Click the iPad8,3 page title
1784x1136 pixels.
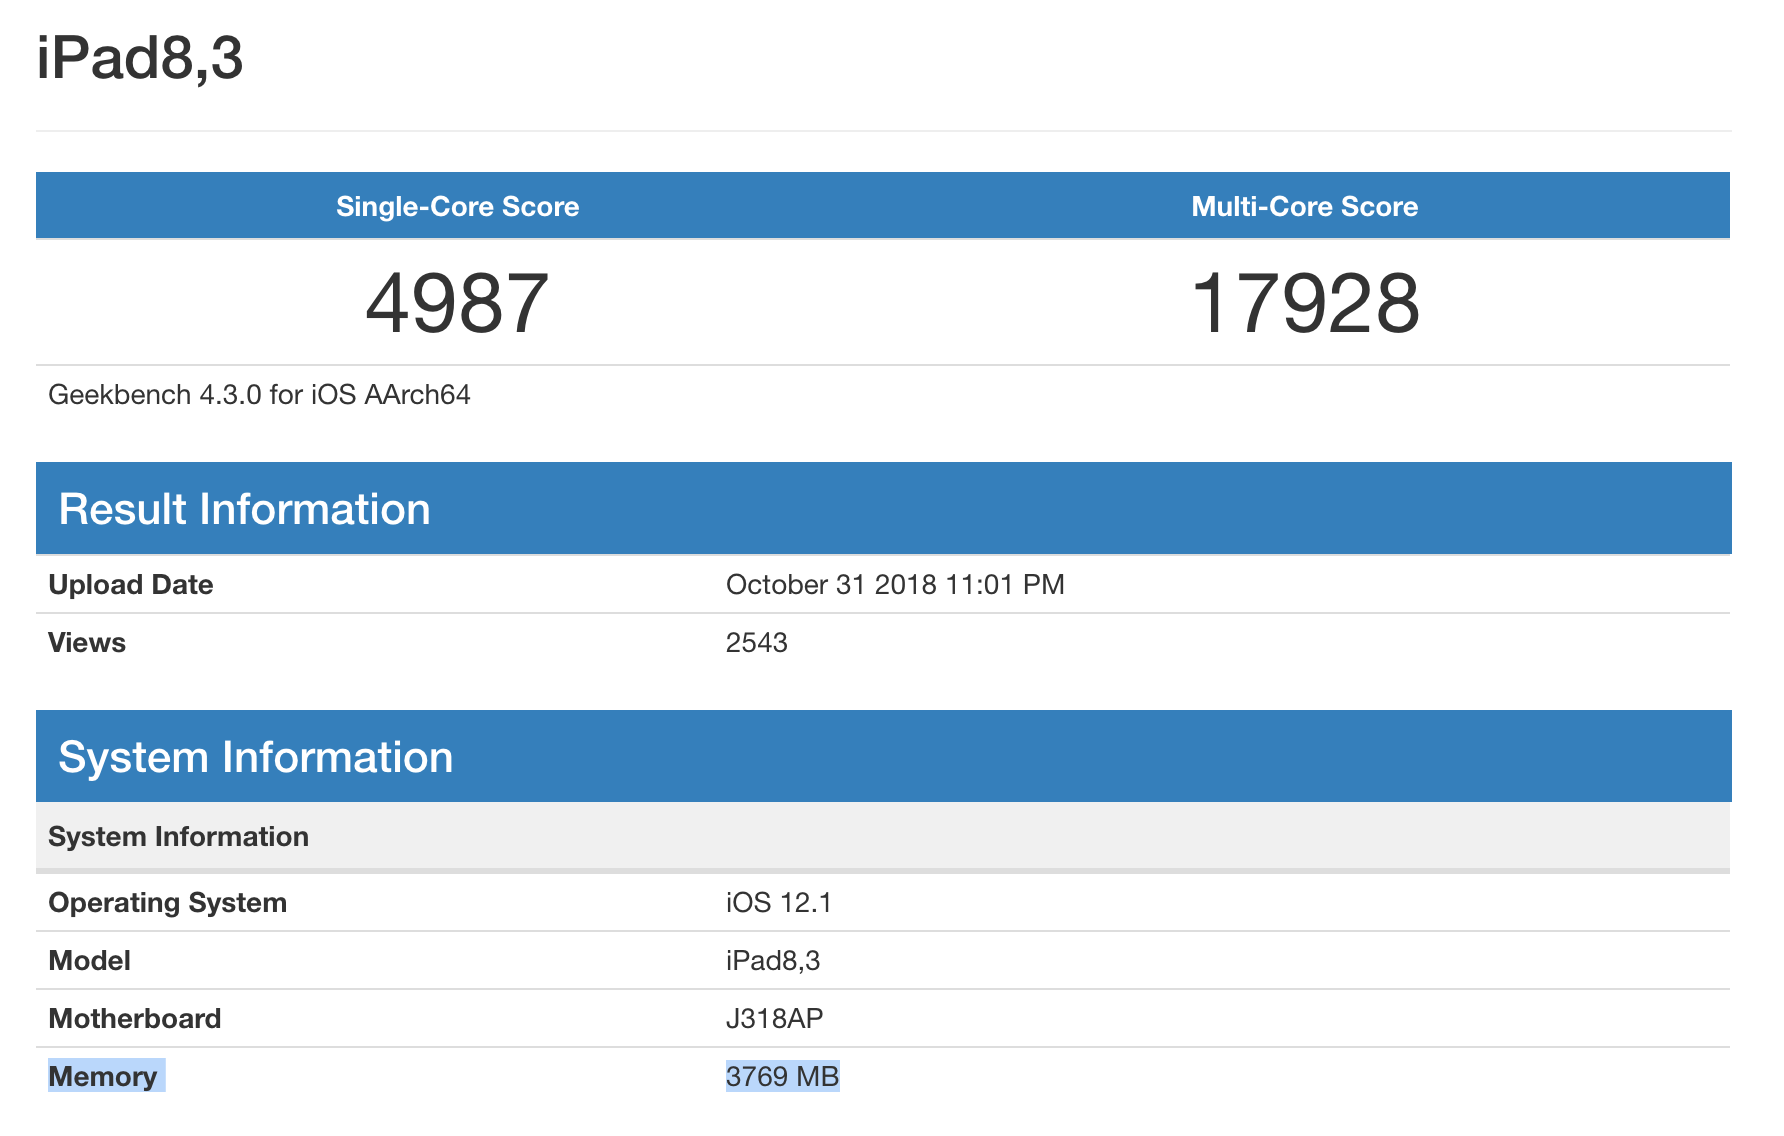[140, 58]
